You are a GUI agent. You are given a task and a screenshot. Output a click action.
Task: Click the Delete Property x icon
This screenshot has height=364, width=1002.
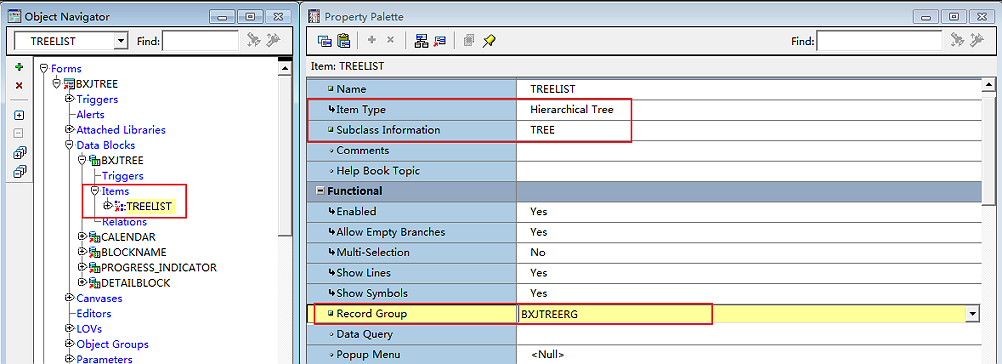390,40
